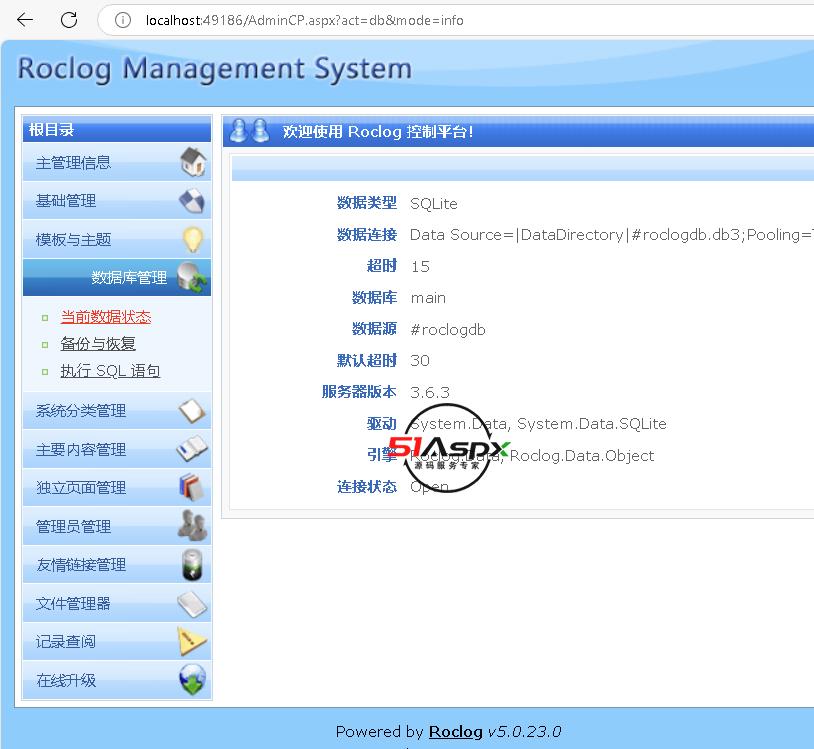This screenshot has height=749, width=814.
Task: Expand the 独立页面管理 section
Action: point(117,487)
